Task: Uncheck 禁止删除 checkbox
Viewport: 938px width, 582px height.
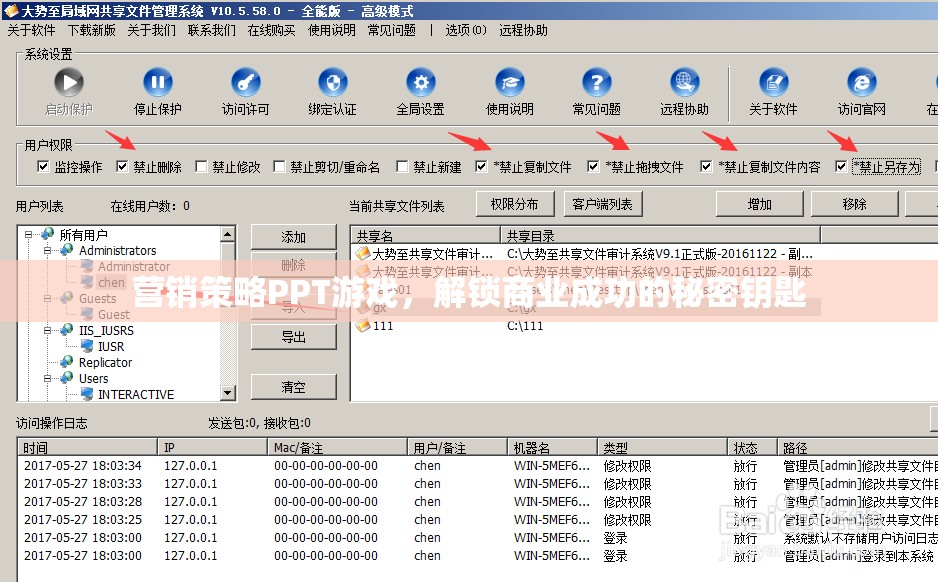Action: pyautogui.click(x=122, y=166)
